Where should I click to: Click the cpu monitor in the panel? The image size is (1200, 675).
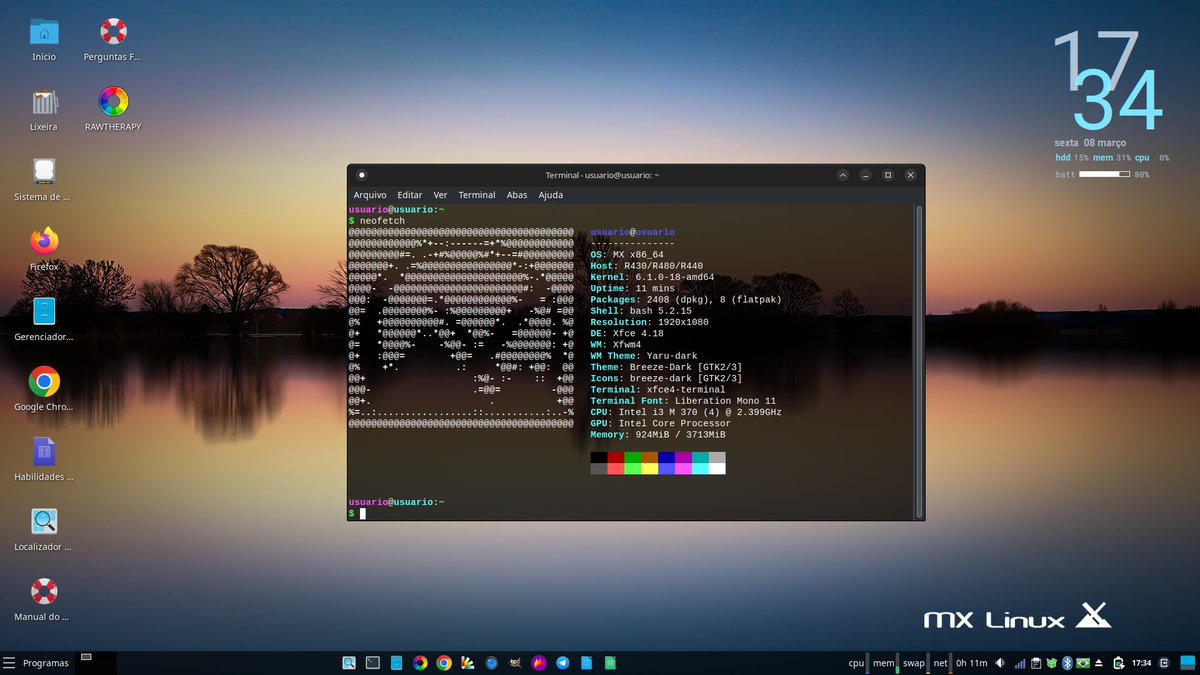[859, 663]
